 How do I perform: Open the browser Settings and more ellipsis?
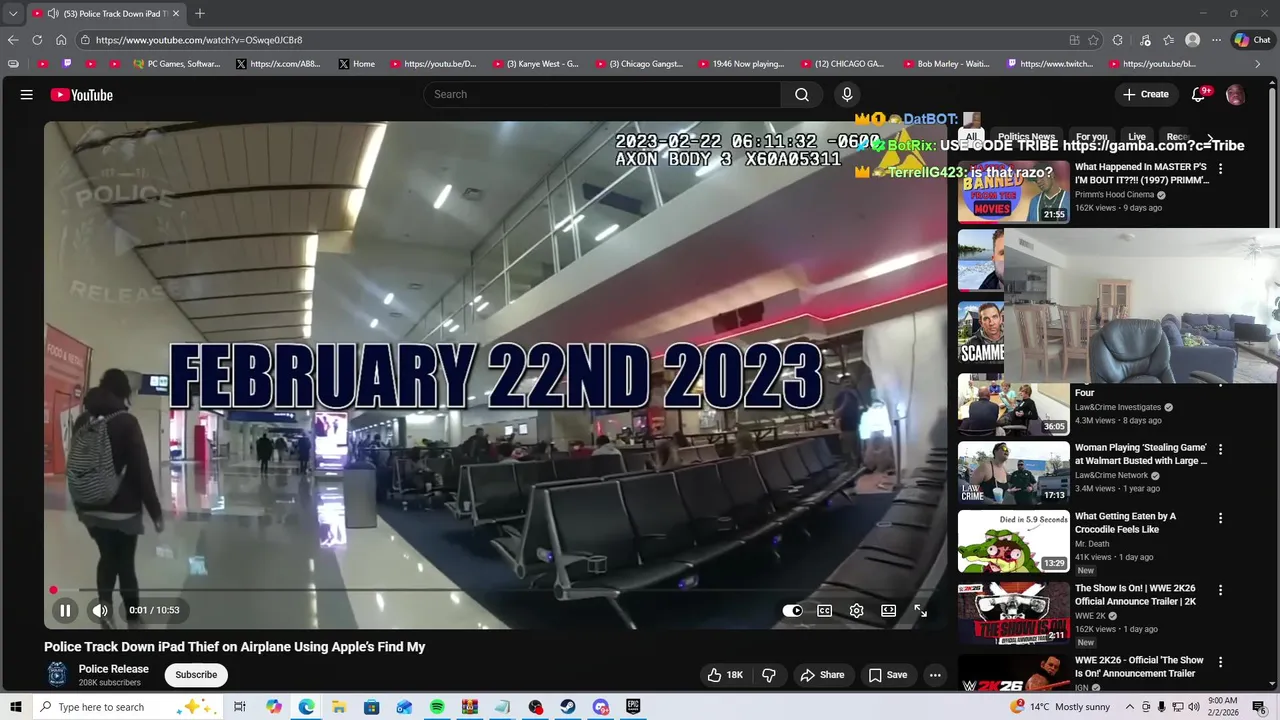click(x=1216, y=40)
